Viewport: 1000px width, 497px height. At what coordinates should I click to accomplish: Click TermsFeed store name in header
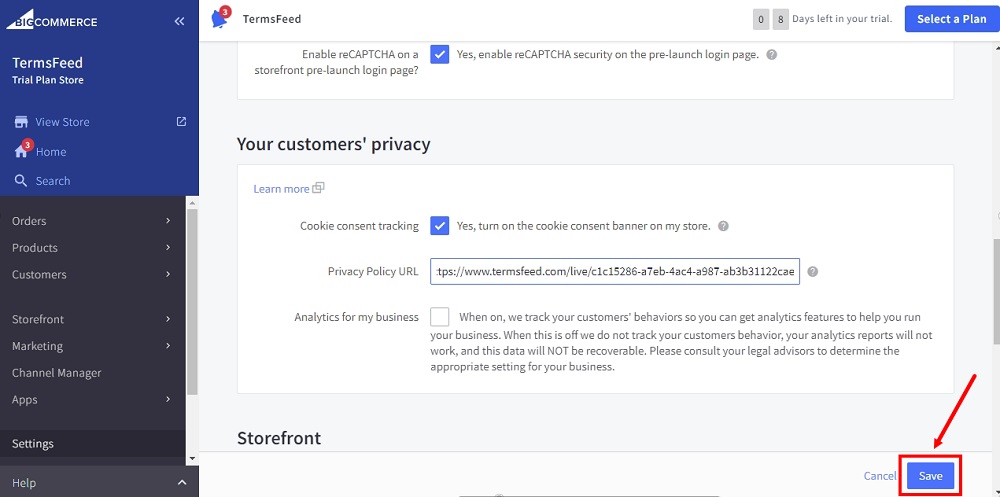(272, 19)
